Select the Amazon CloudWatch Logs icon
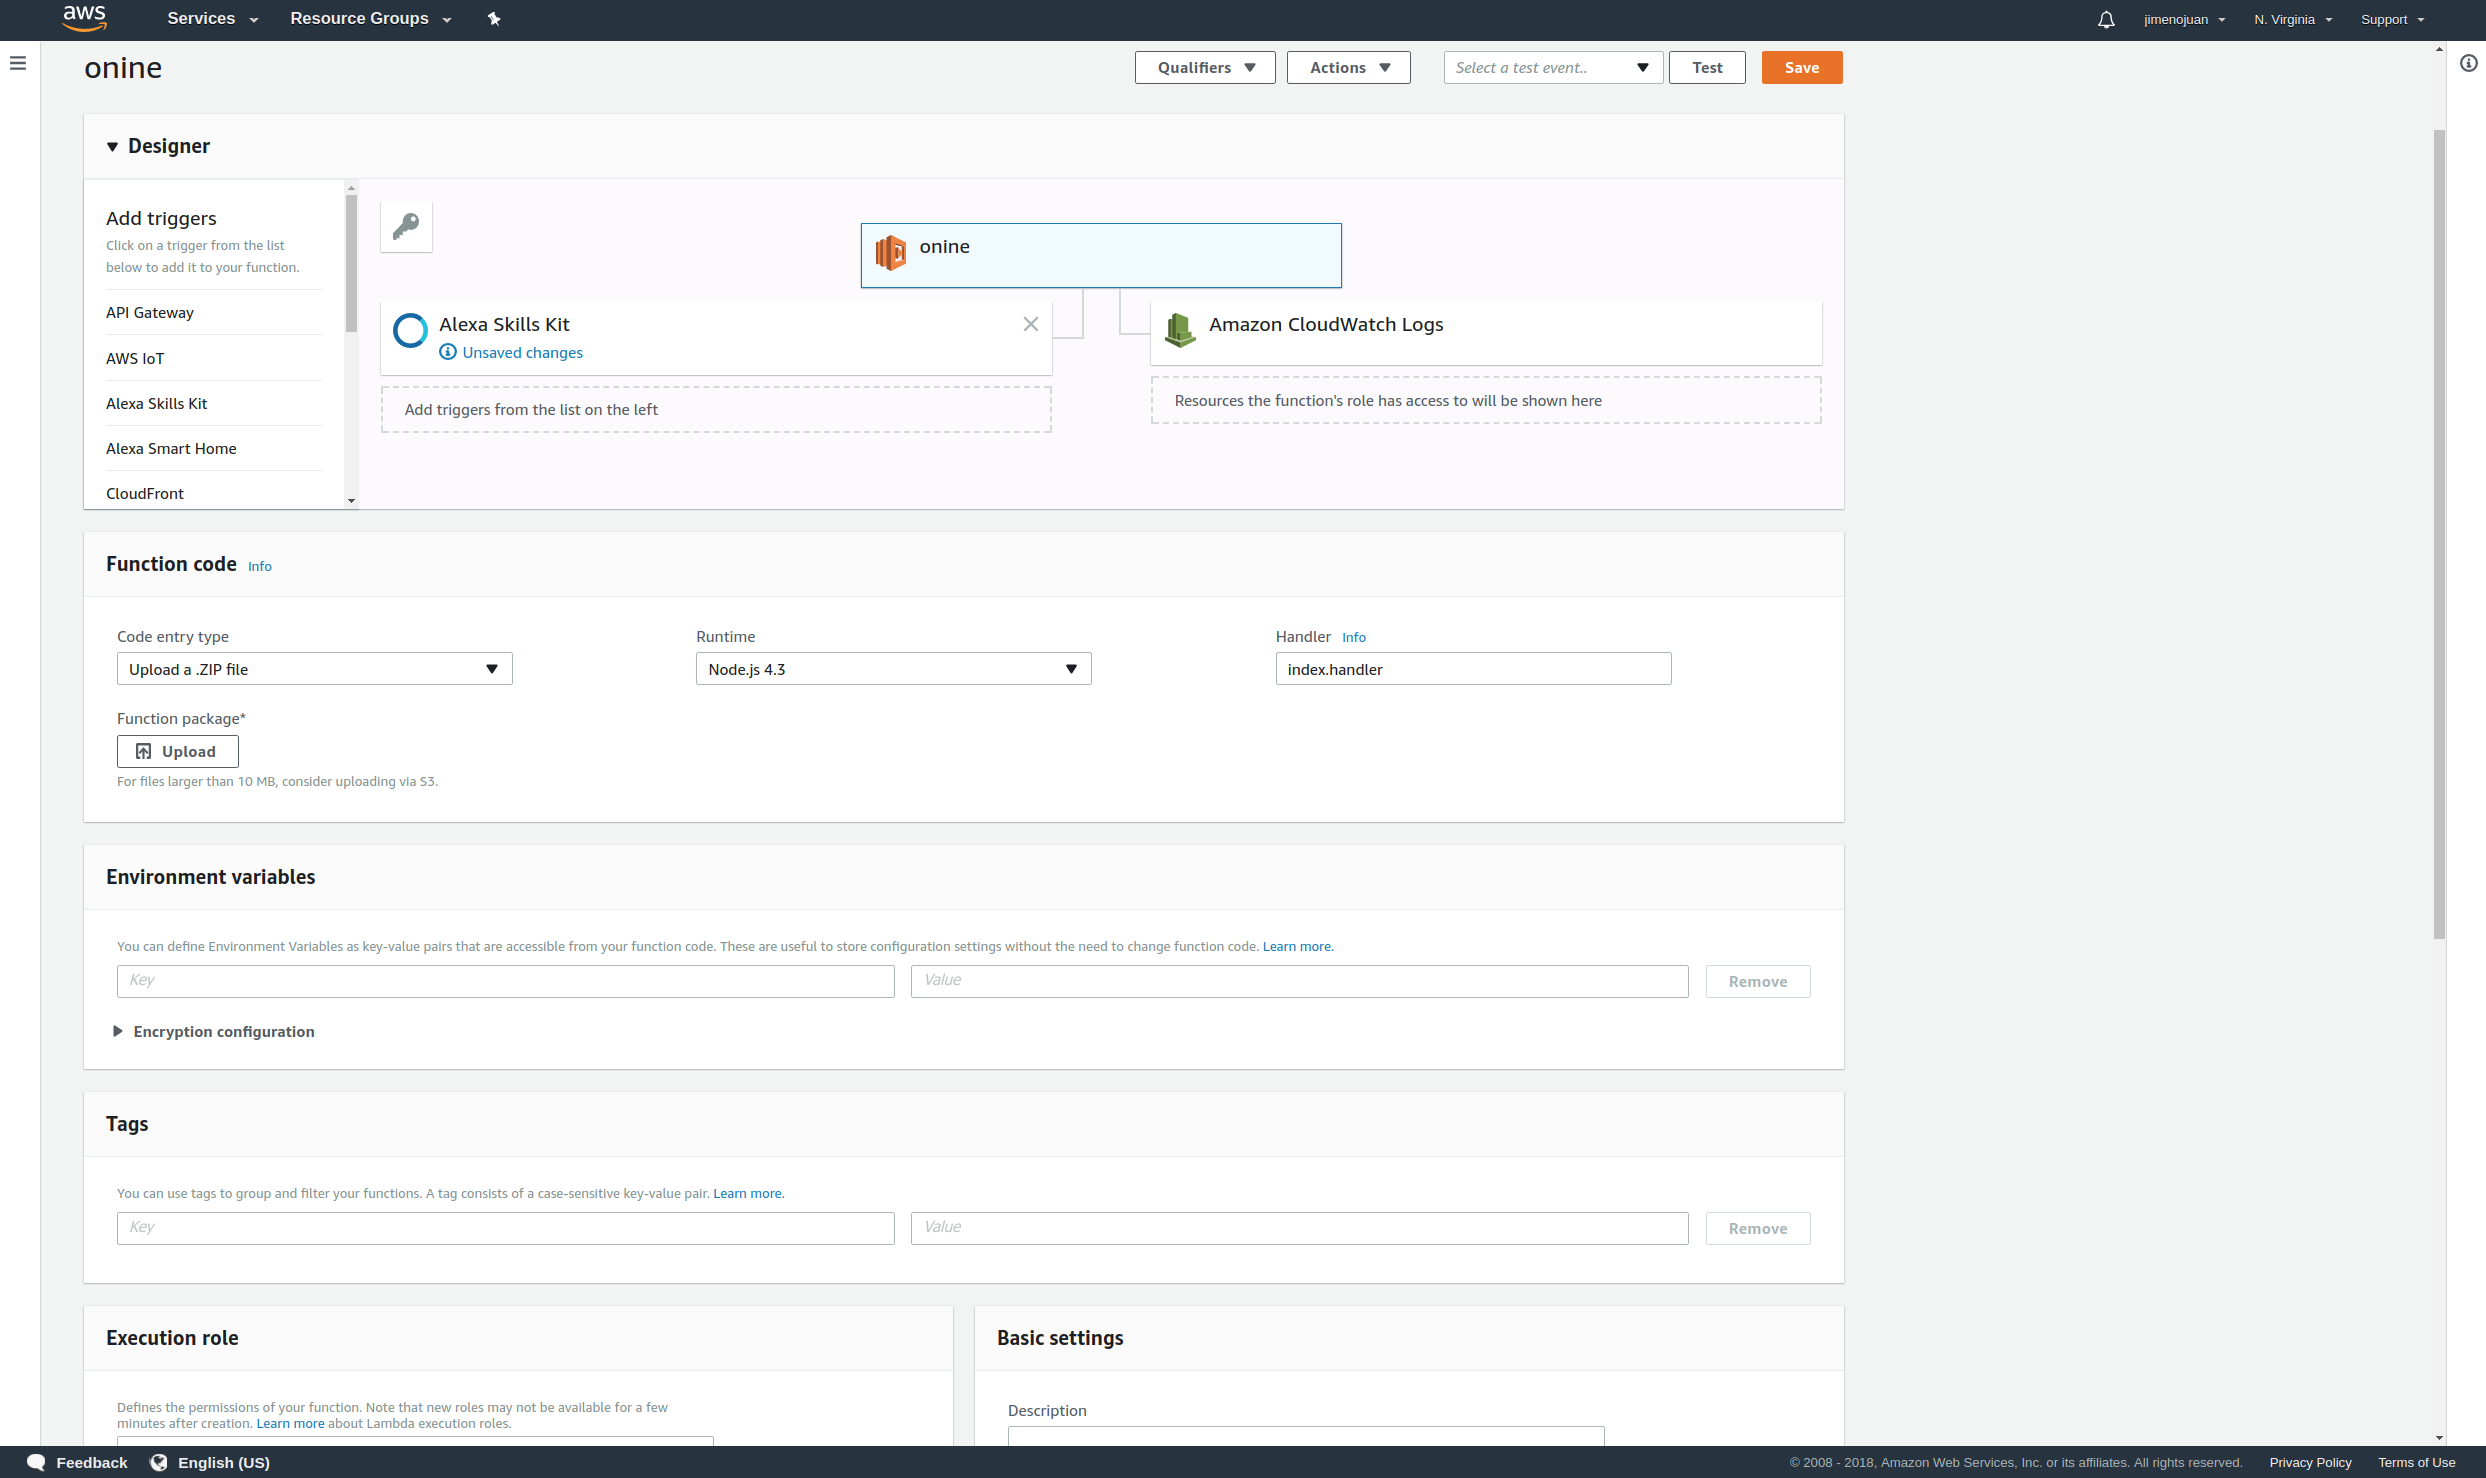Viewport: 2486px width, 1478px height. [1180, 330]
